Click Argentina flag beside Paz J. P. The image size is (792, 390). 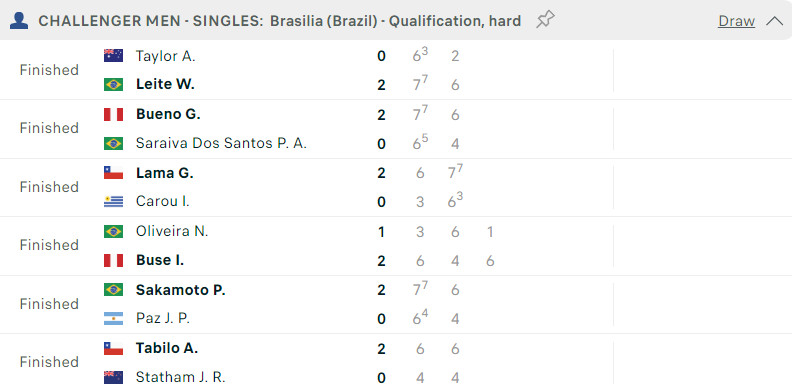click(113, 318)
